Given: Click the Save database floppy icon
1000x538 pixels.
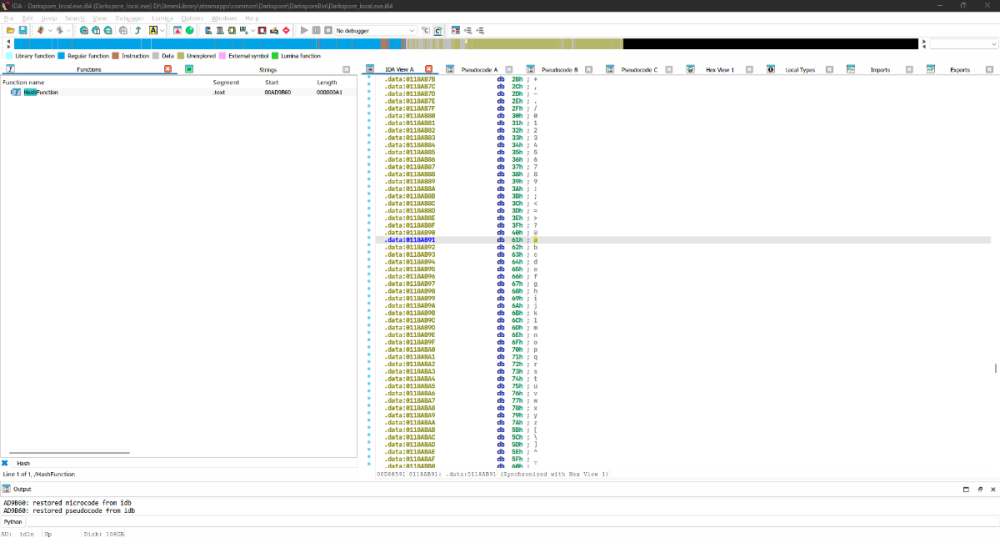Looking at the screenshot, I should click(21, 31).
